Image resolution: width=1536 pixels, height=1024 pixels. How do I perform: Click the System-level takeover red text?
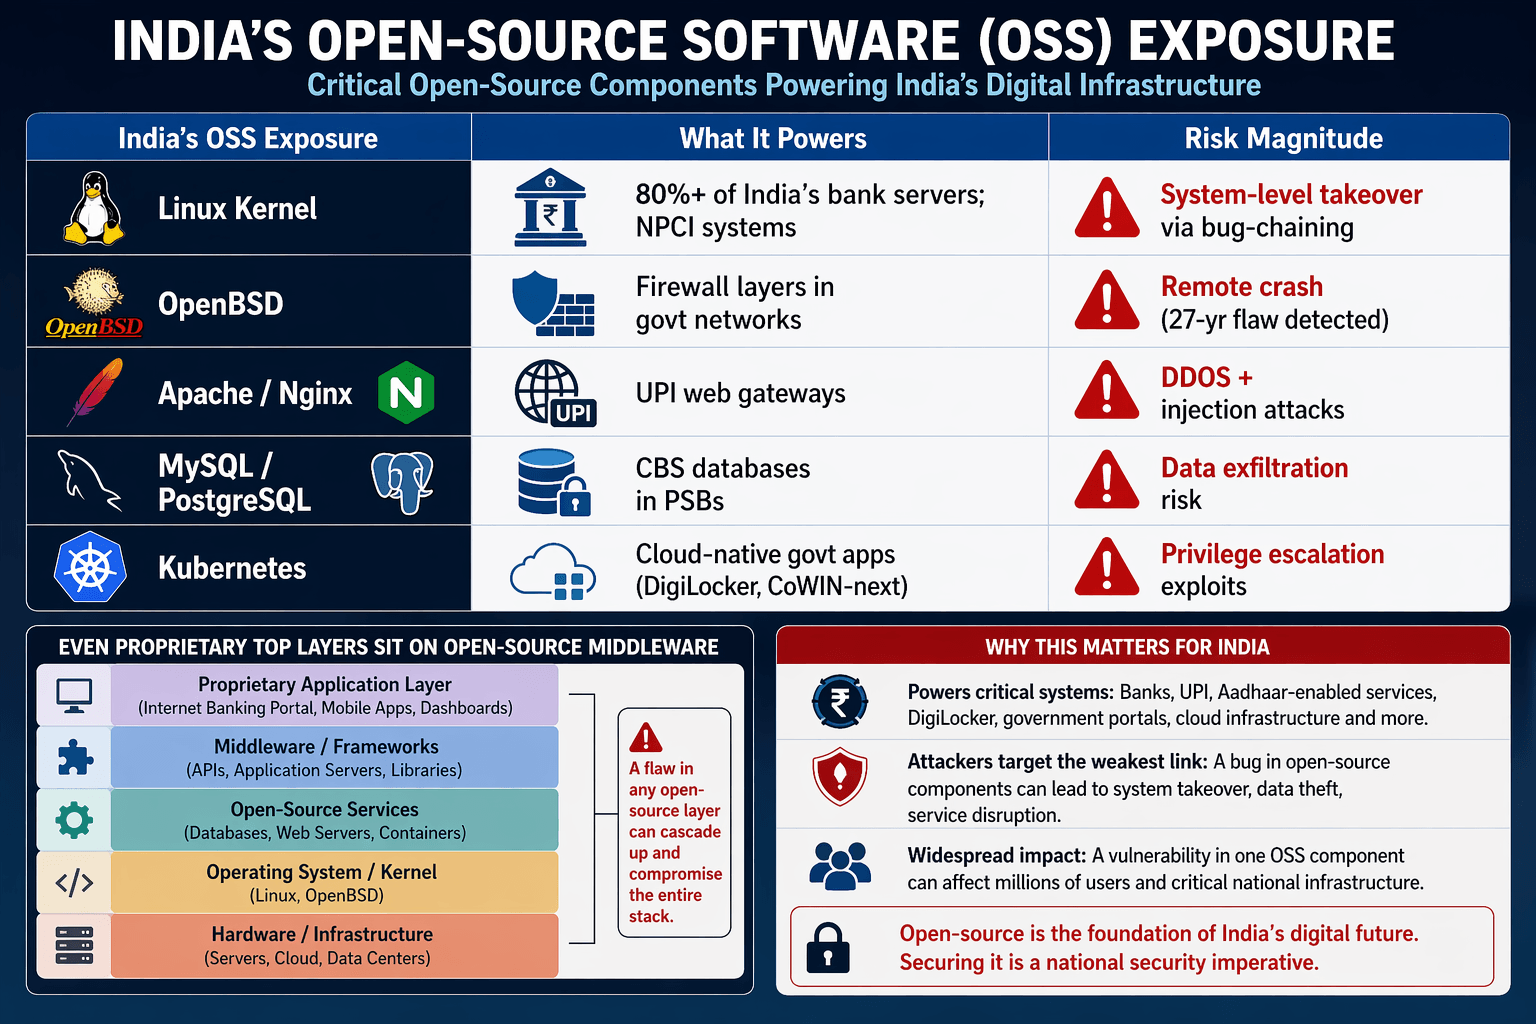click(x=1290, y=195)
